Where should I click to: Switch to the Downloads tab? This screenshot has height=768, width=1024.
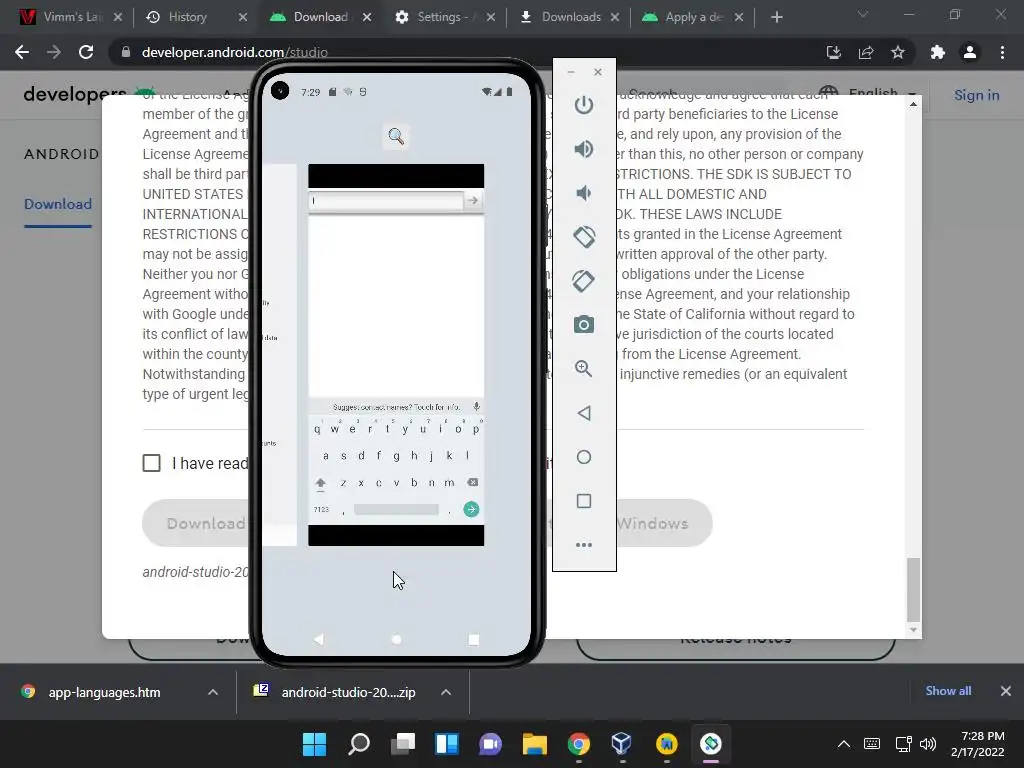571,17
